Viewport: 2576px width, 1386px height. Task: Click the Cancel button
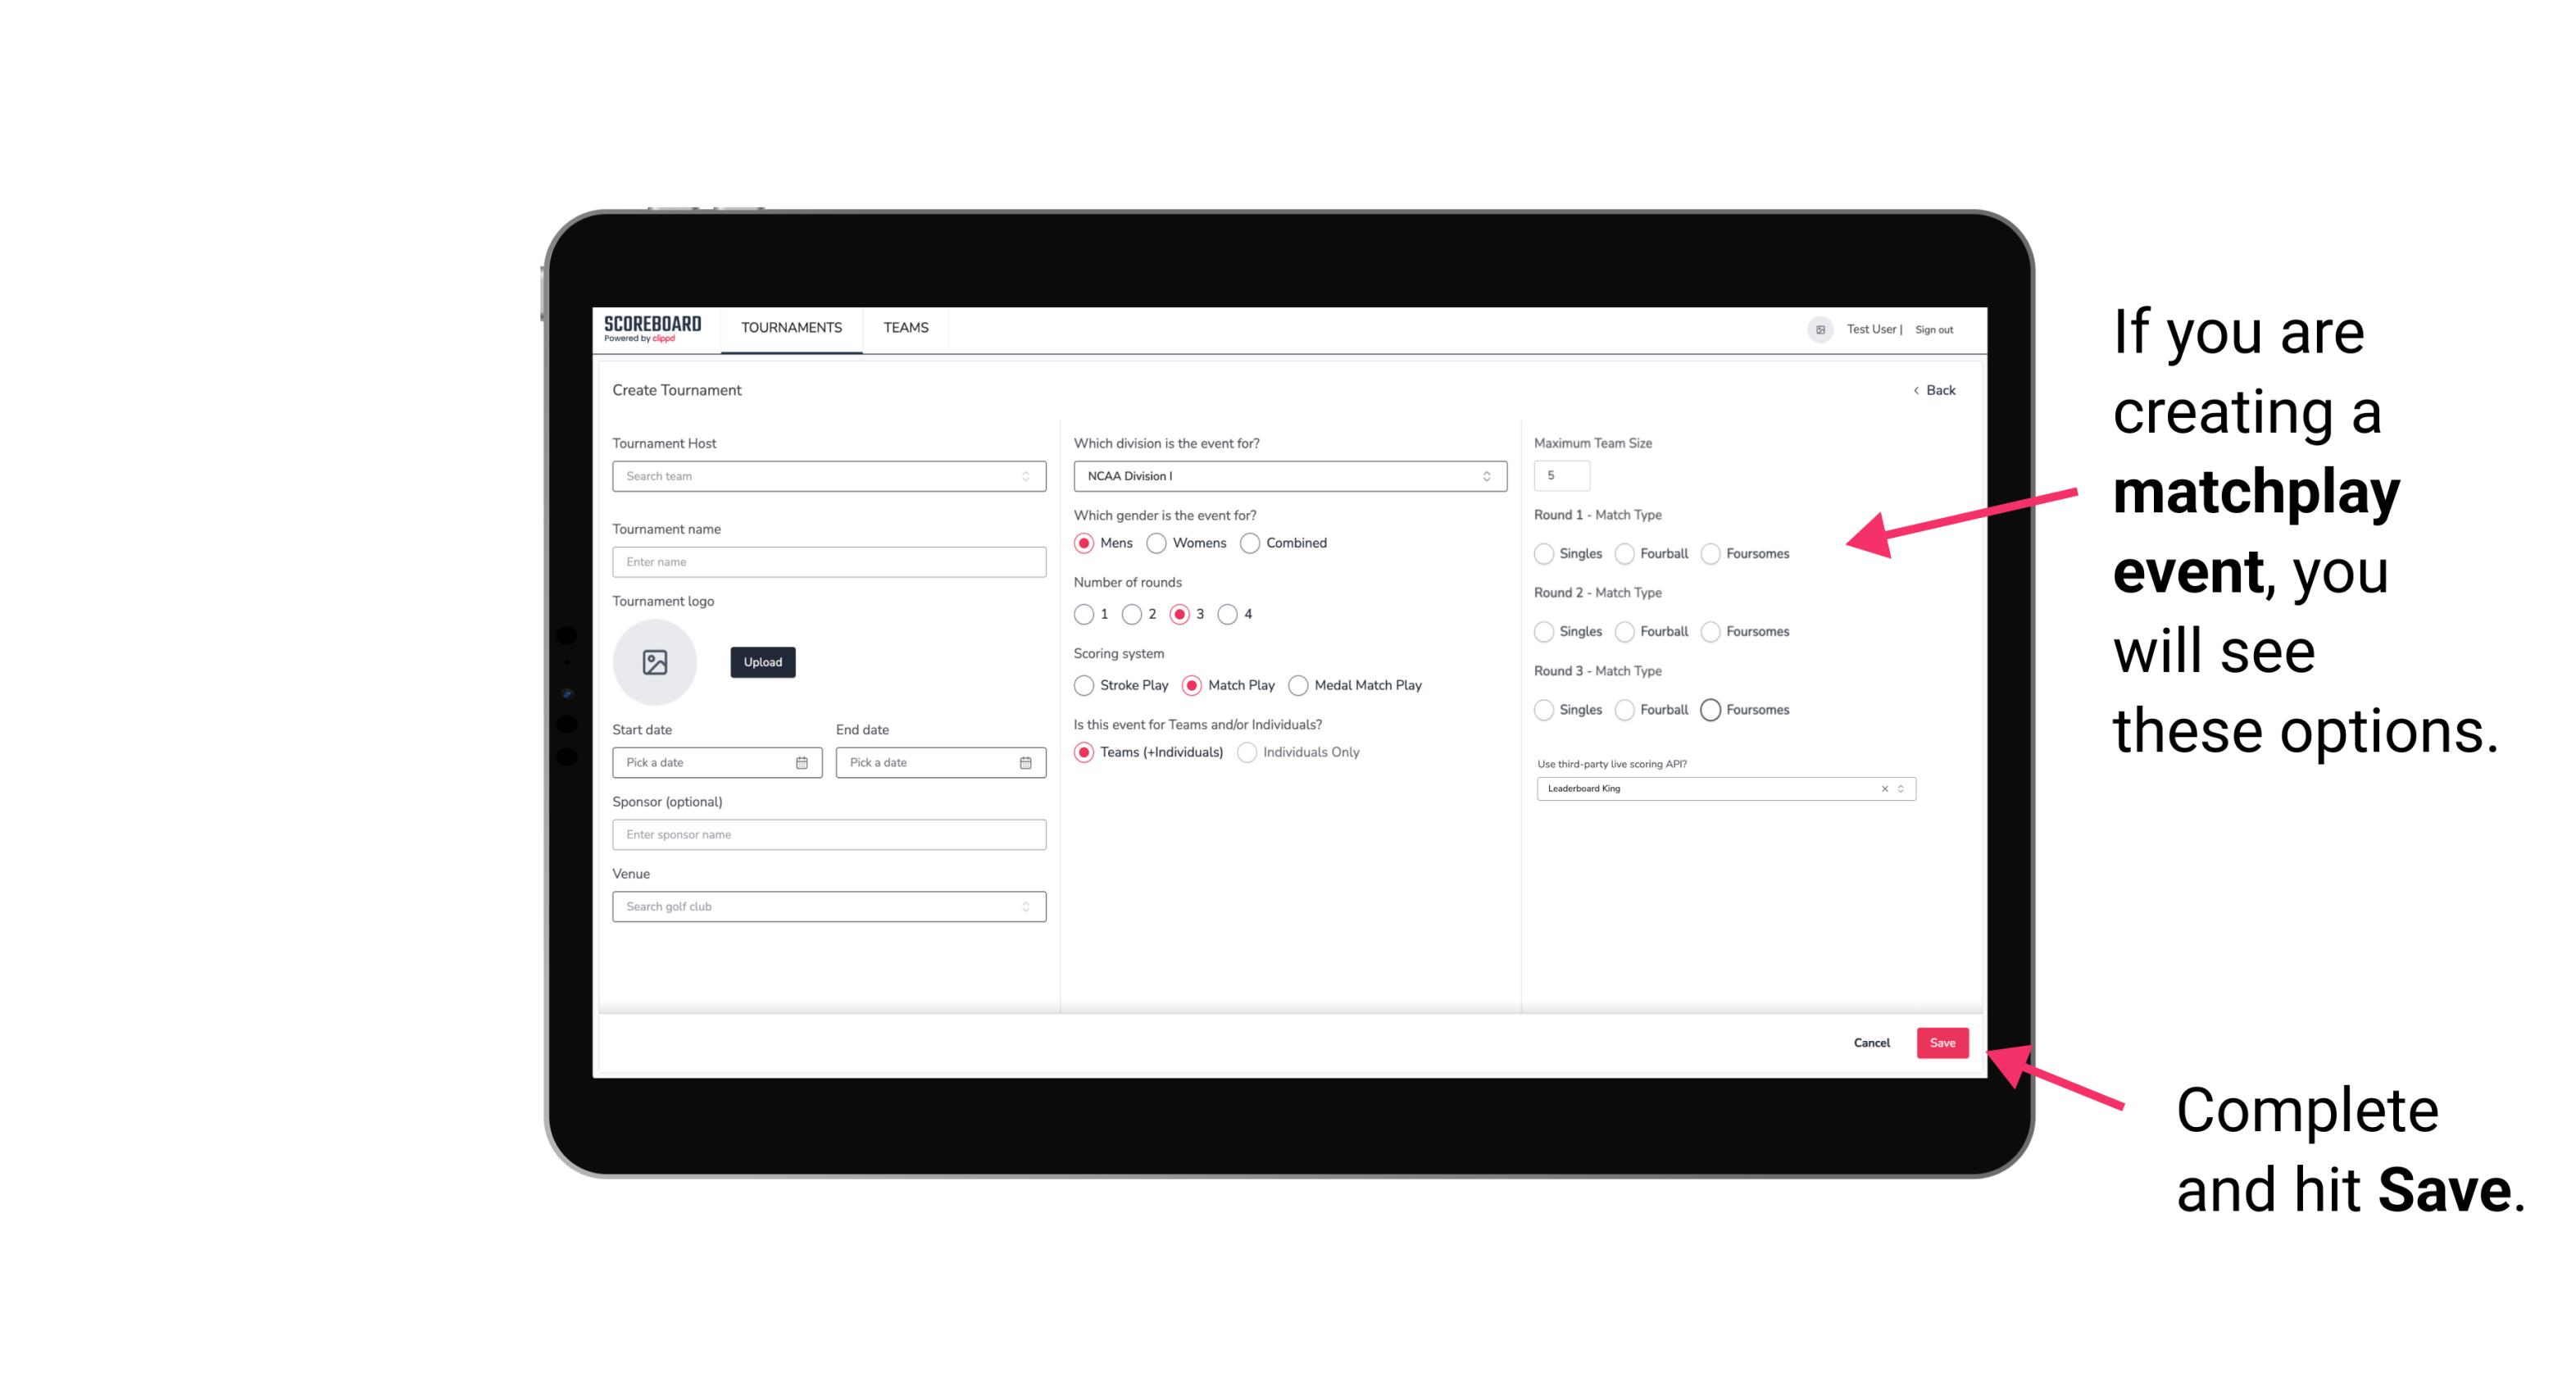[x=1871, y=1043]
